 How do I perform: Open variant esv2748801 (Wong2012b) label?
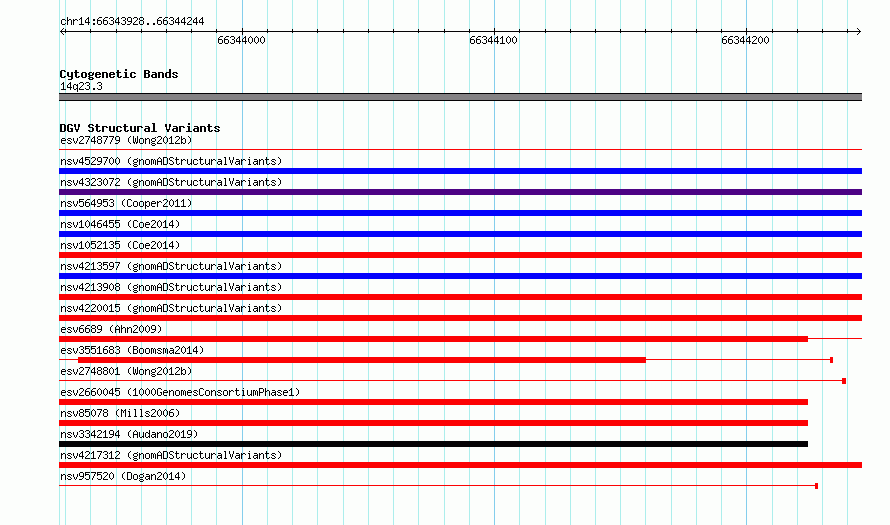coord(126,371)
